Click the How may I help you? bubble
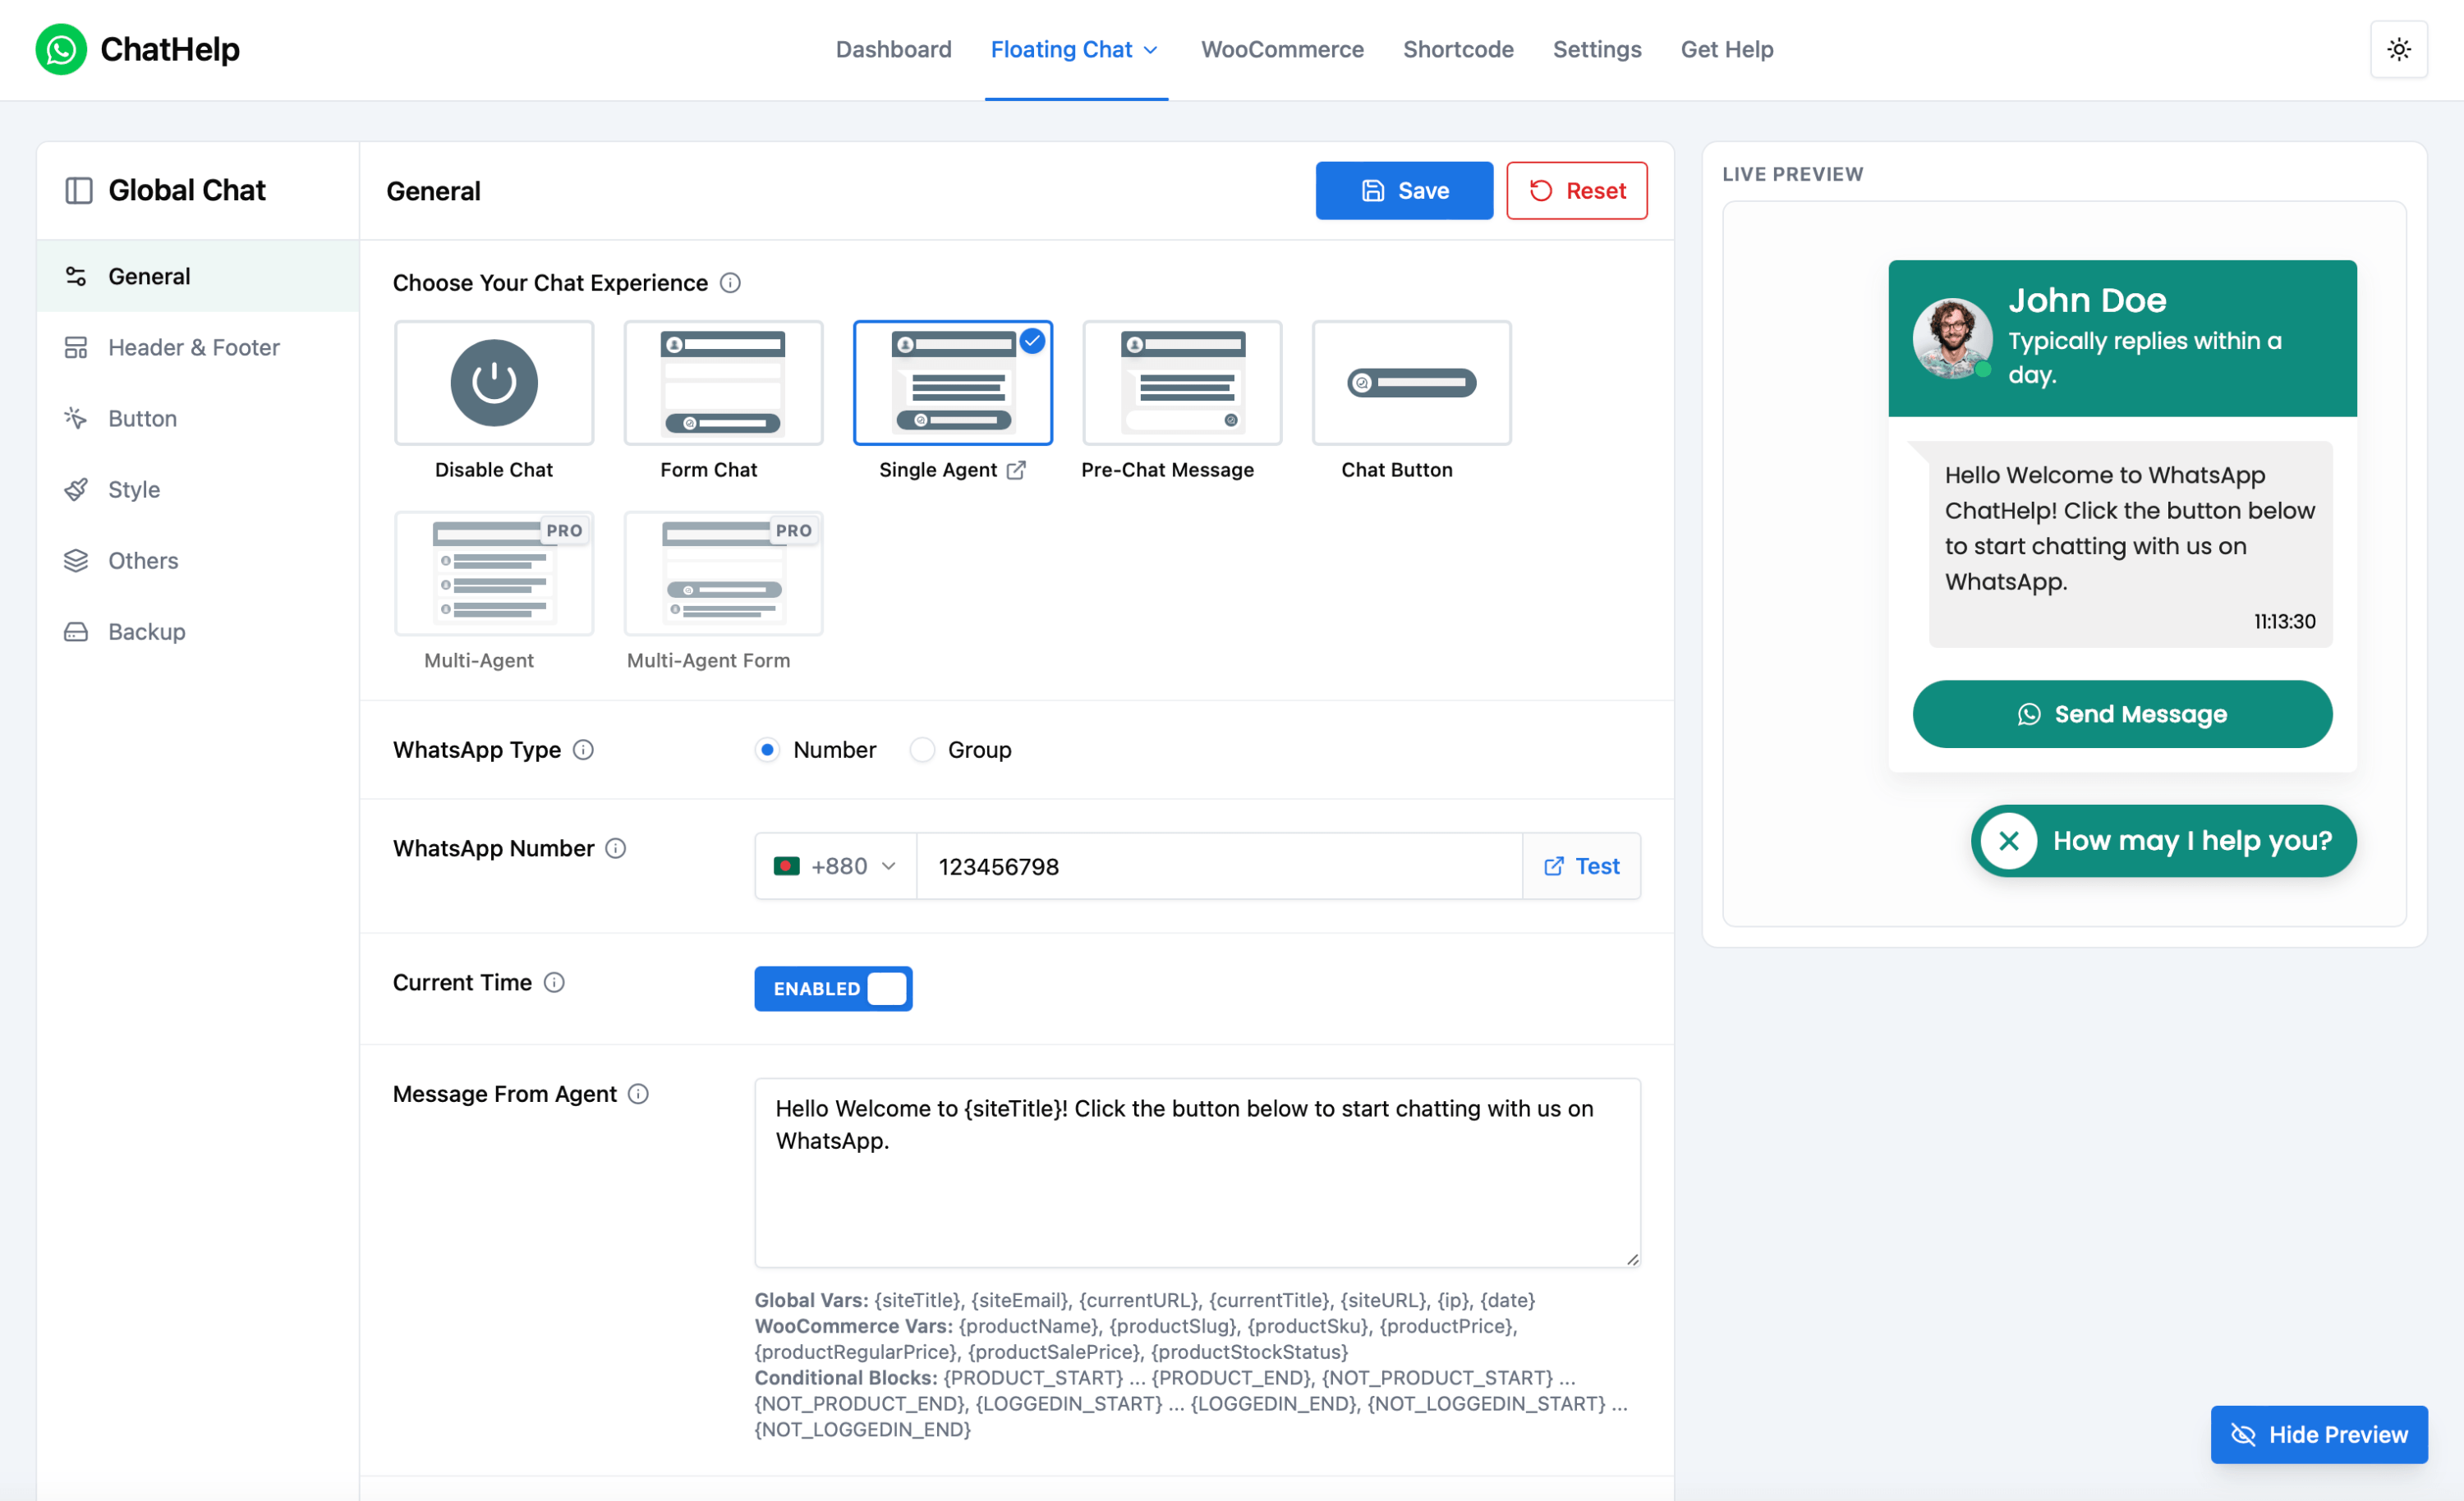The width and height of the screenshot is (2464, 1501). (x=2163, y=841)
